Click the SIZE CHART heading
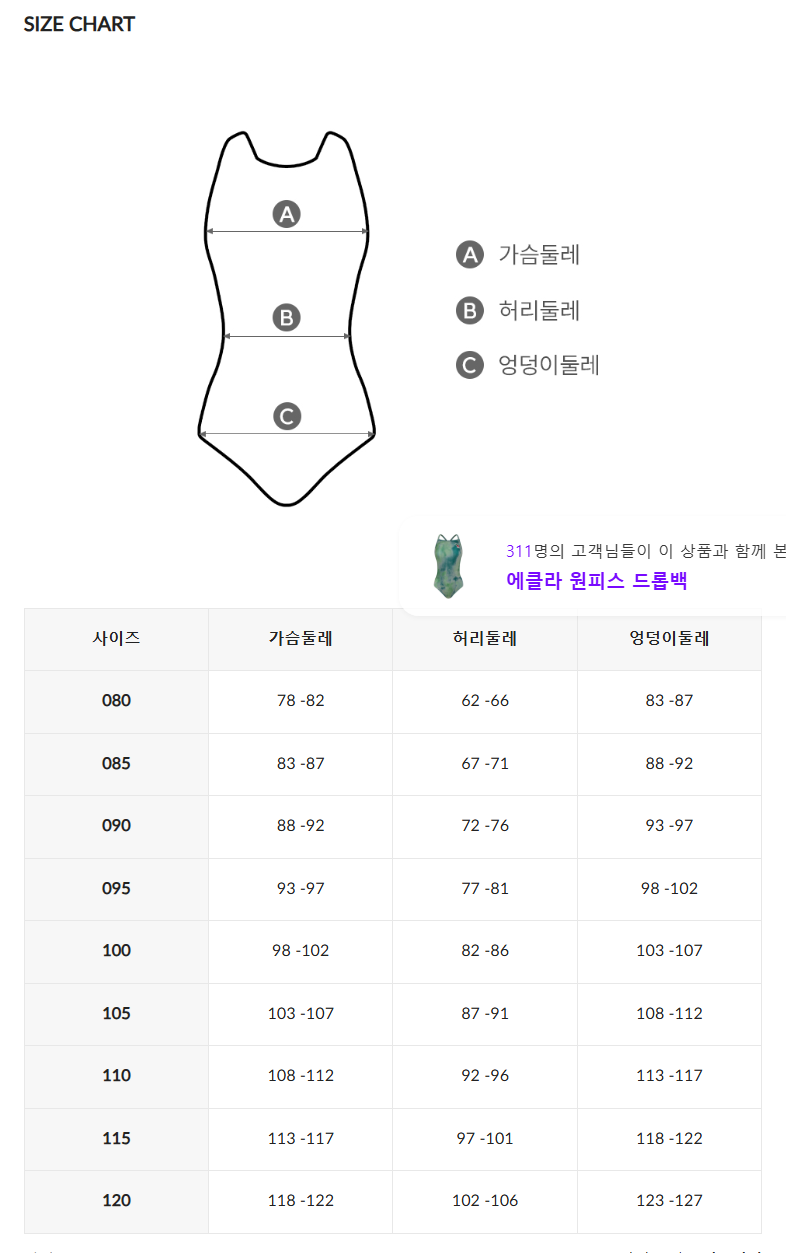The width and height of the screenshot is (786, 1253). coord(79,24)
